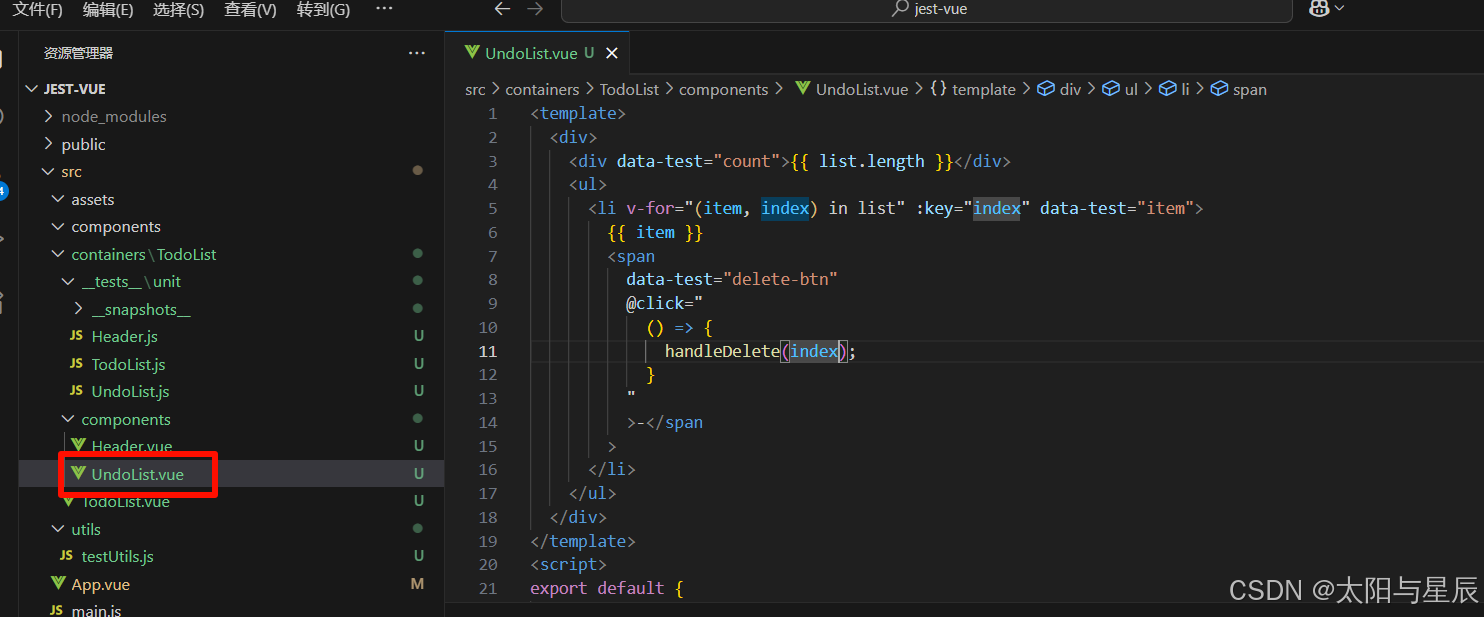Click the components breadcrumb segment

(724, 89)
